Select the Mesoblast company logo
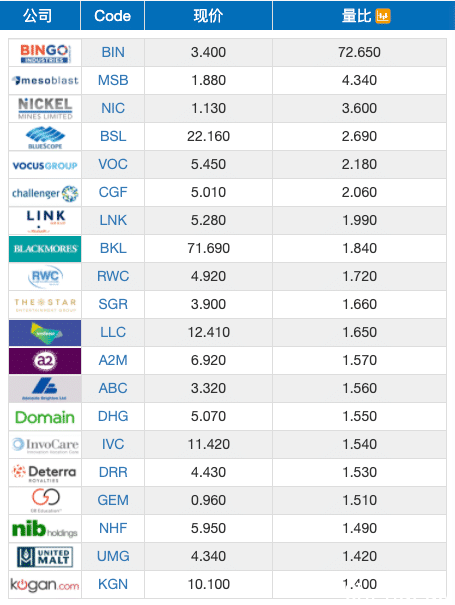 [x=45, y=80]
